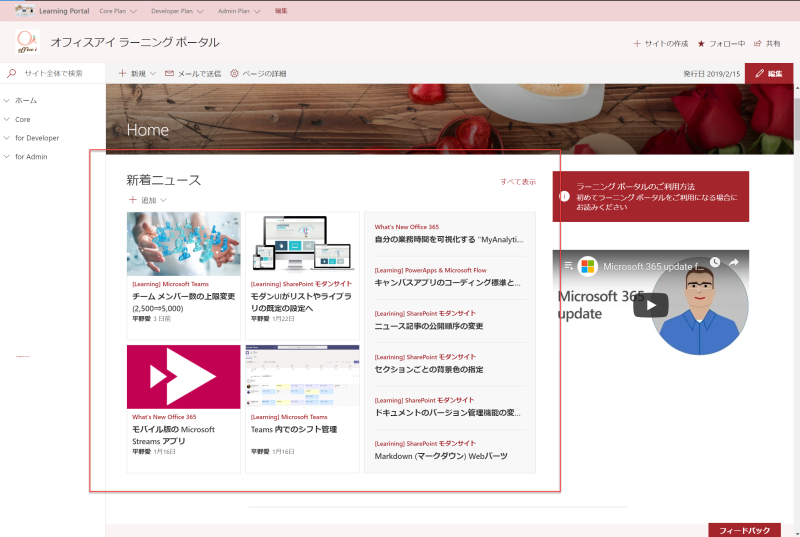Click the red 編集 page button
Viewport: 800px width, 537px height.
pyautogui.click(x=769, y=73)
